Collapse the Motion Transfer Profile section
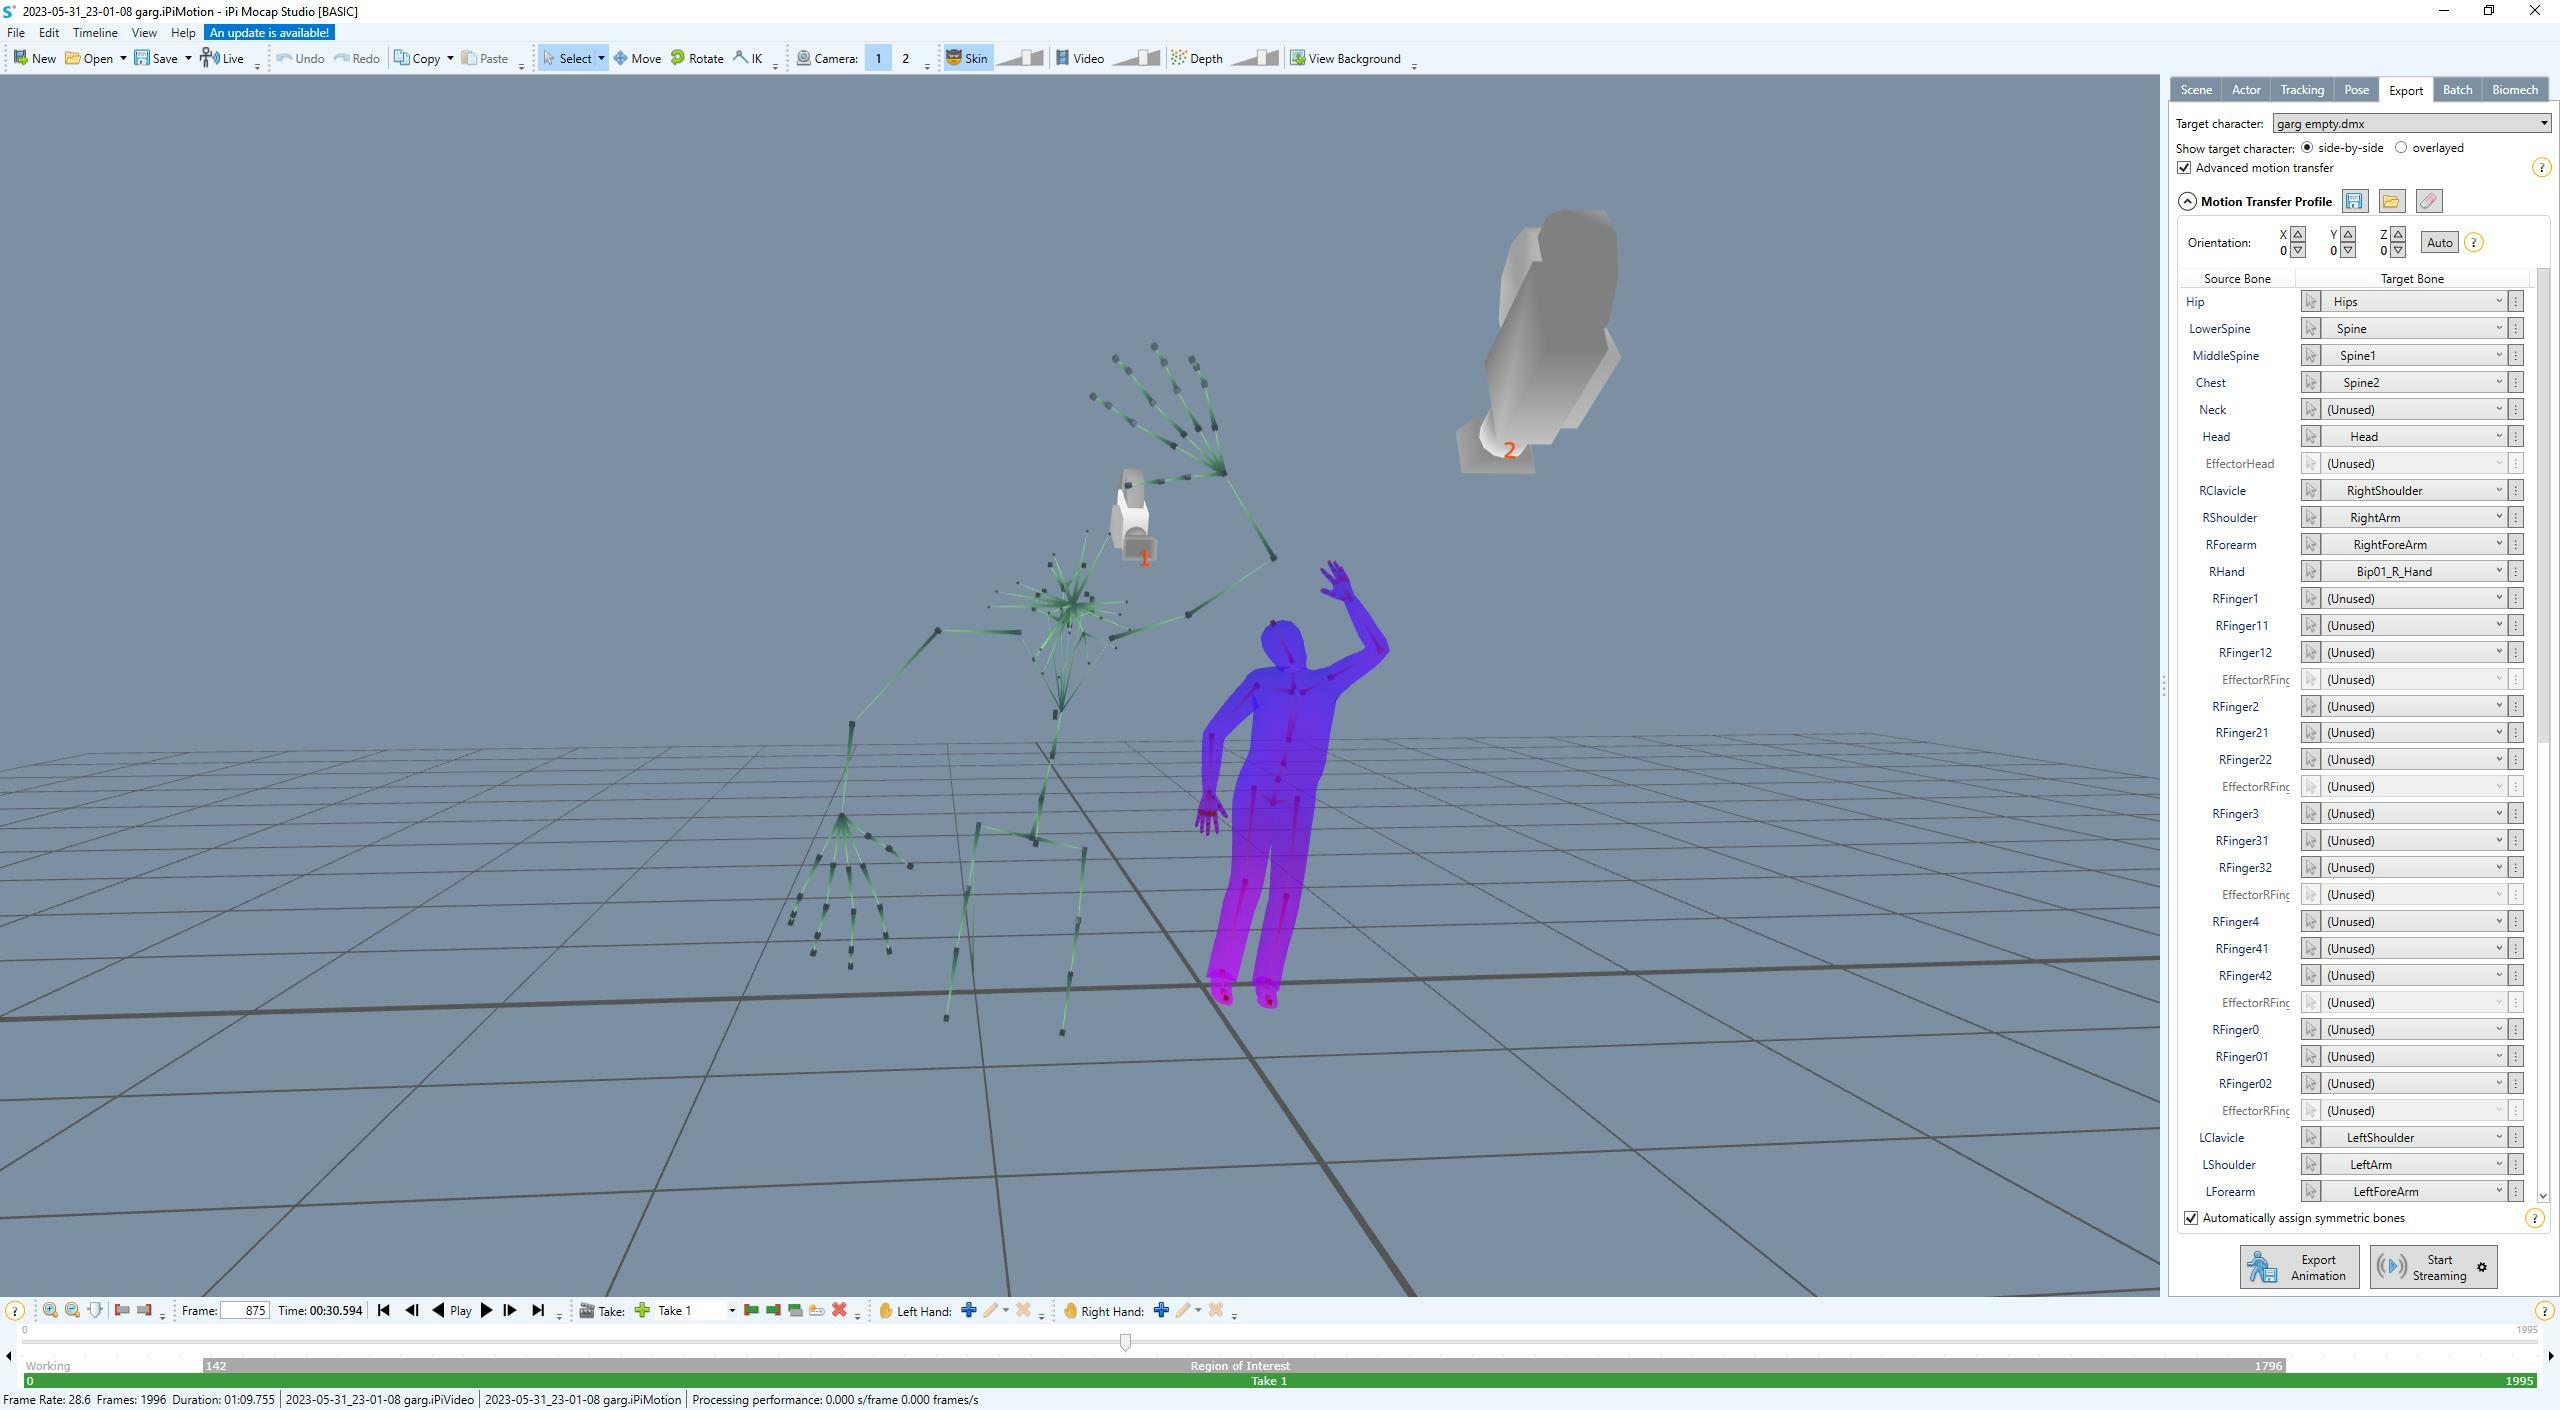 tap(2187, 201)
